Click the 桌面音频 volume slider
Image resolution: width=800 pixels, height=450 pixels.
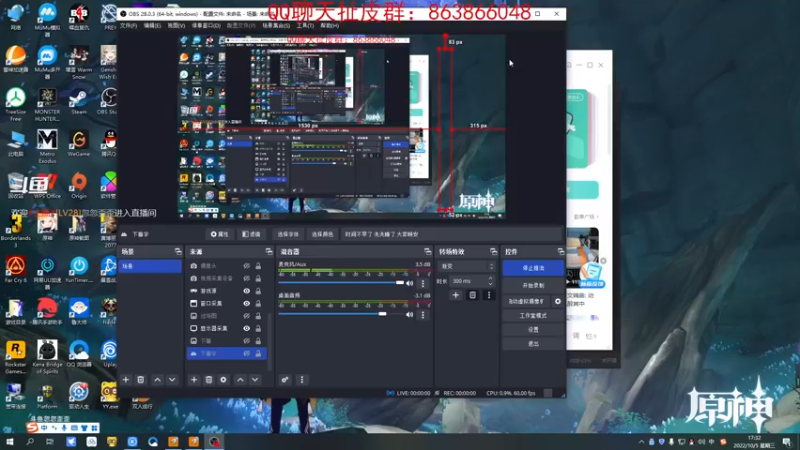341,314
